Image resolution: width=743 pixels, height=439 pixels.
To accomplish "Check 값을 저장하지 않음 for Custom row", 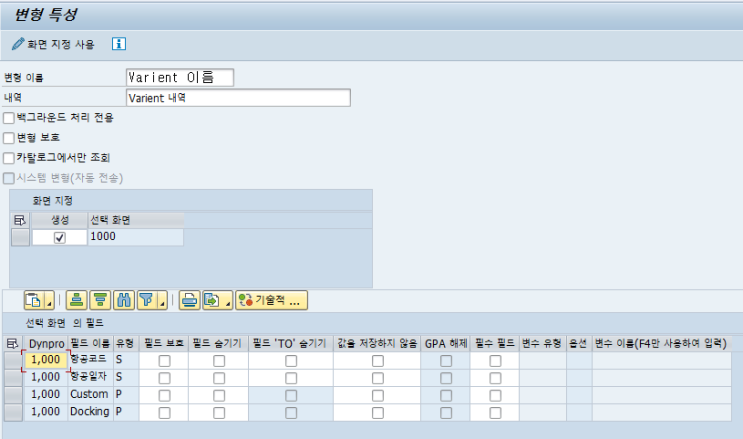I will pyautogui.click(x=378, y=396).
